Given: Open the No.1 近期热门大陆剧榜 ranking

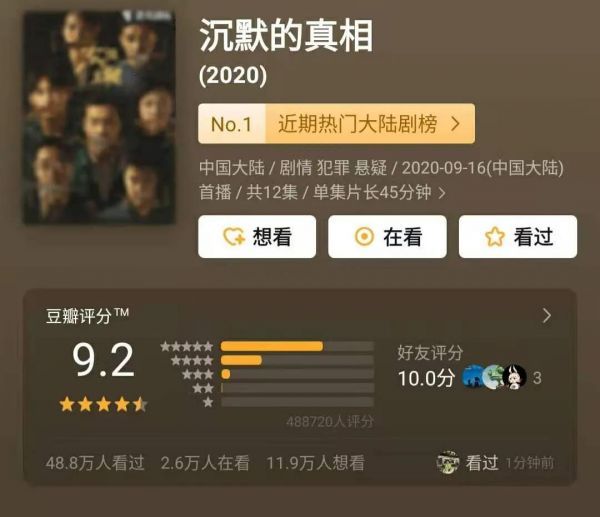Looking at the screenshot, I should [x=336, y=124].
